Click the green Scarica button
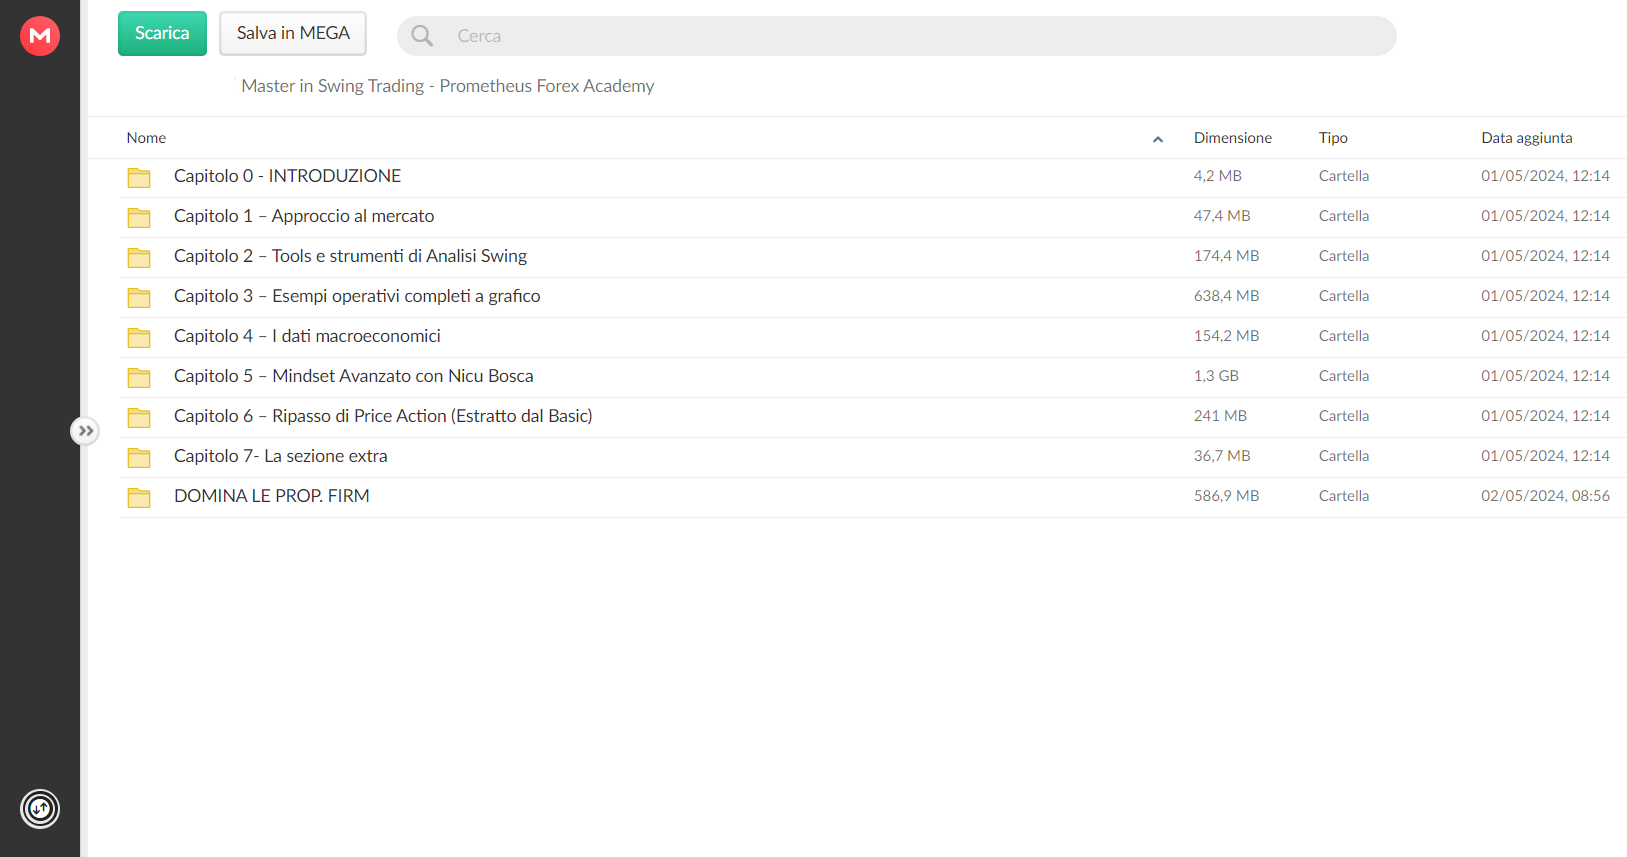 click(x=162, y=33)
